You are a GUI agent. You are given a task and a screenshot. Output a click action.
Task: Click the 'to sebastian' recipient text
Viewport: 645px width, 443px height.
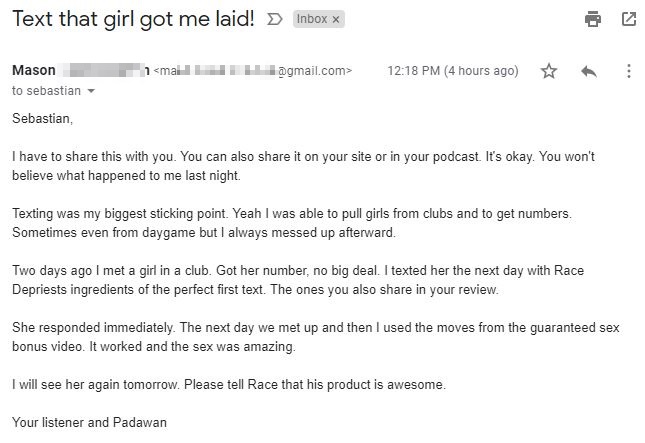46,91
